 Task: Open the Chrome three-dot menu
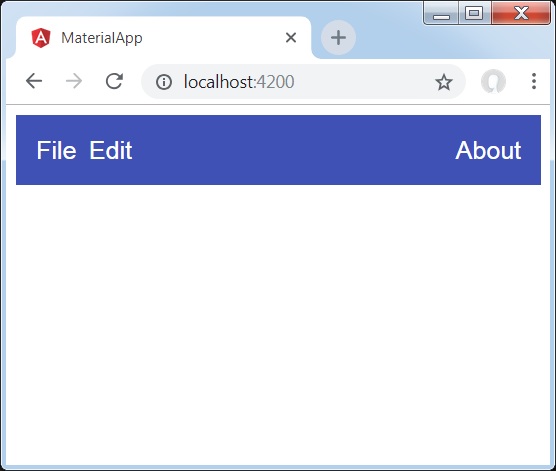pos(534,81)
